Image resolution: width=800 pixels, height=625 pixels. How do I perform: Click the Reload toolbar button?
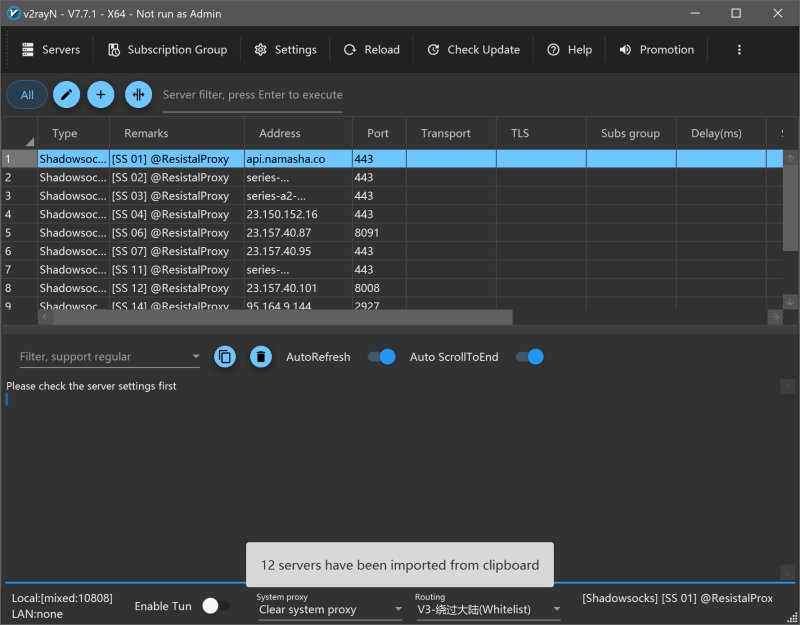point(371,50)
